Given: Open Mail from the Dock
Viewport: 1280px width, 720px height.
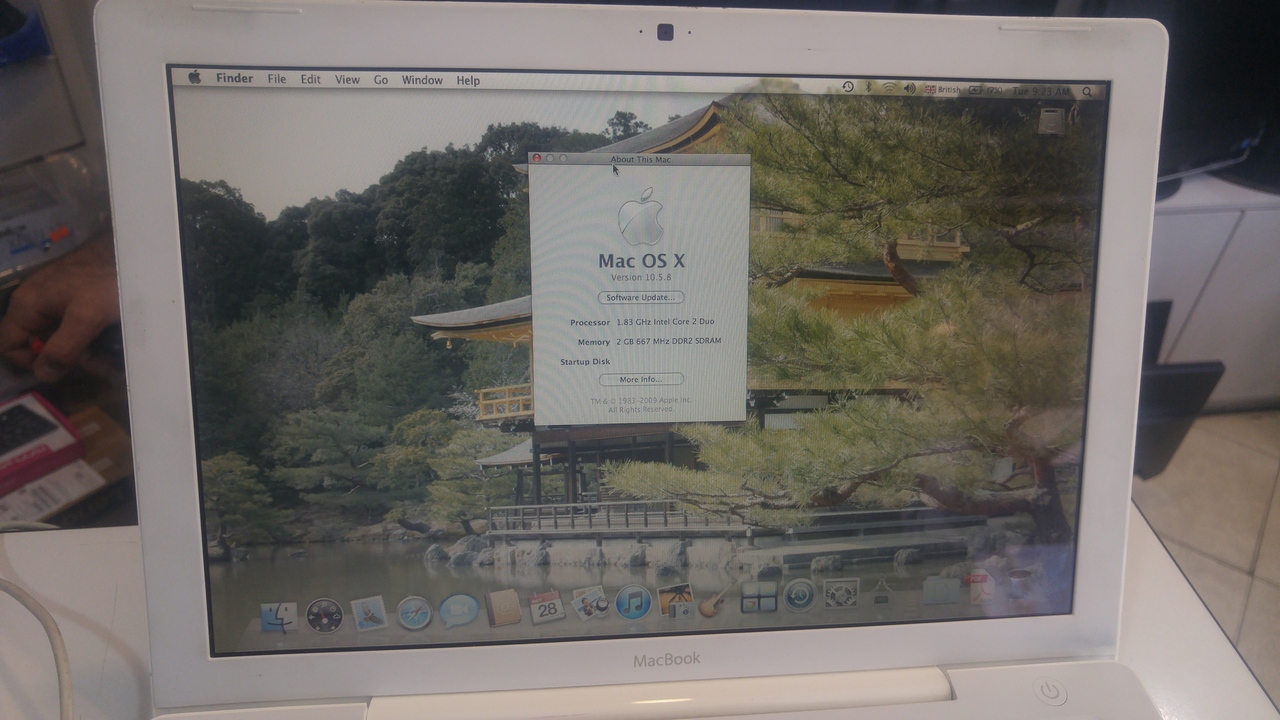Looking at the screenshot, I should click(369, 613).
